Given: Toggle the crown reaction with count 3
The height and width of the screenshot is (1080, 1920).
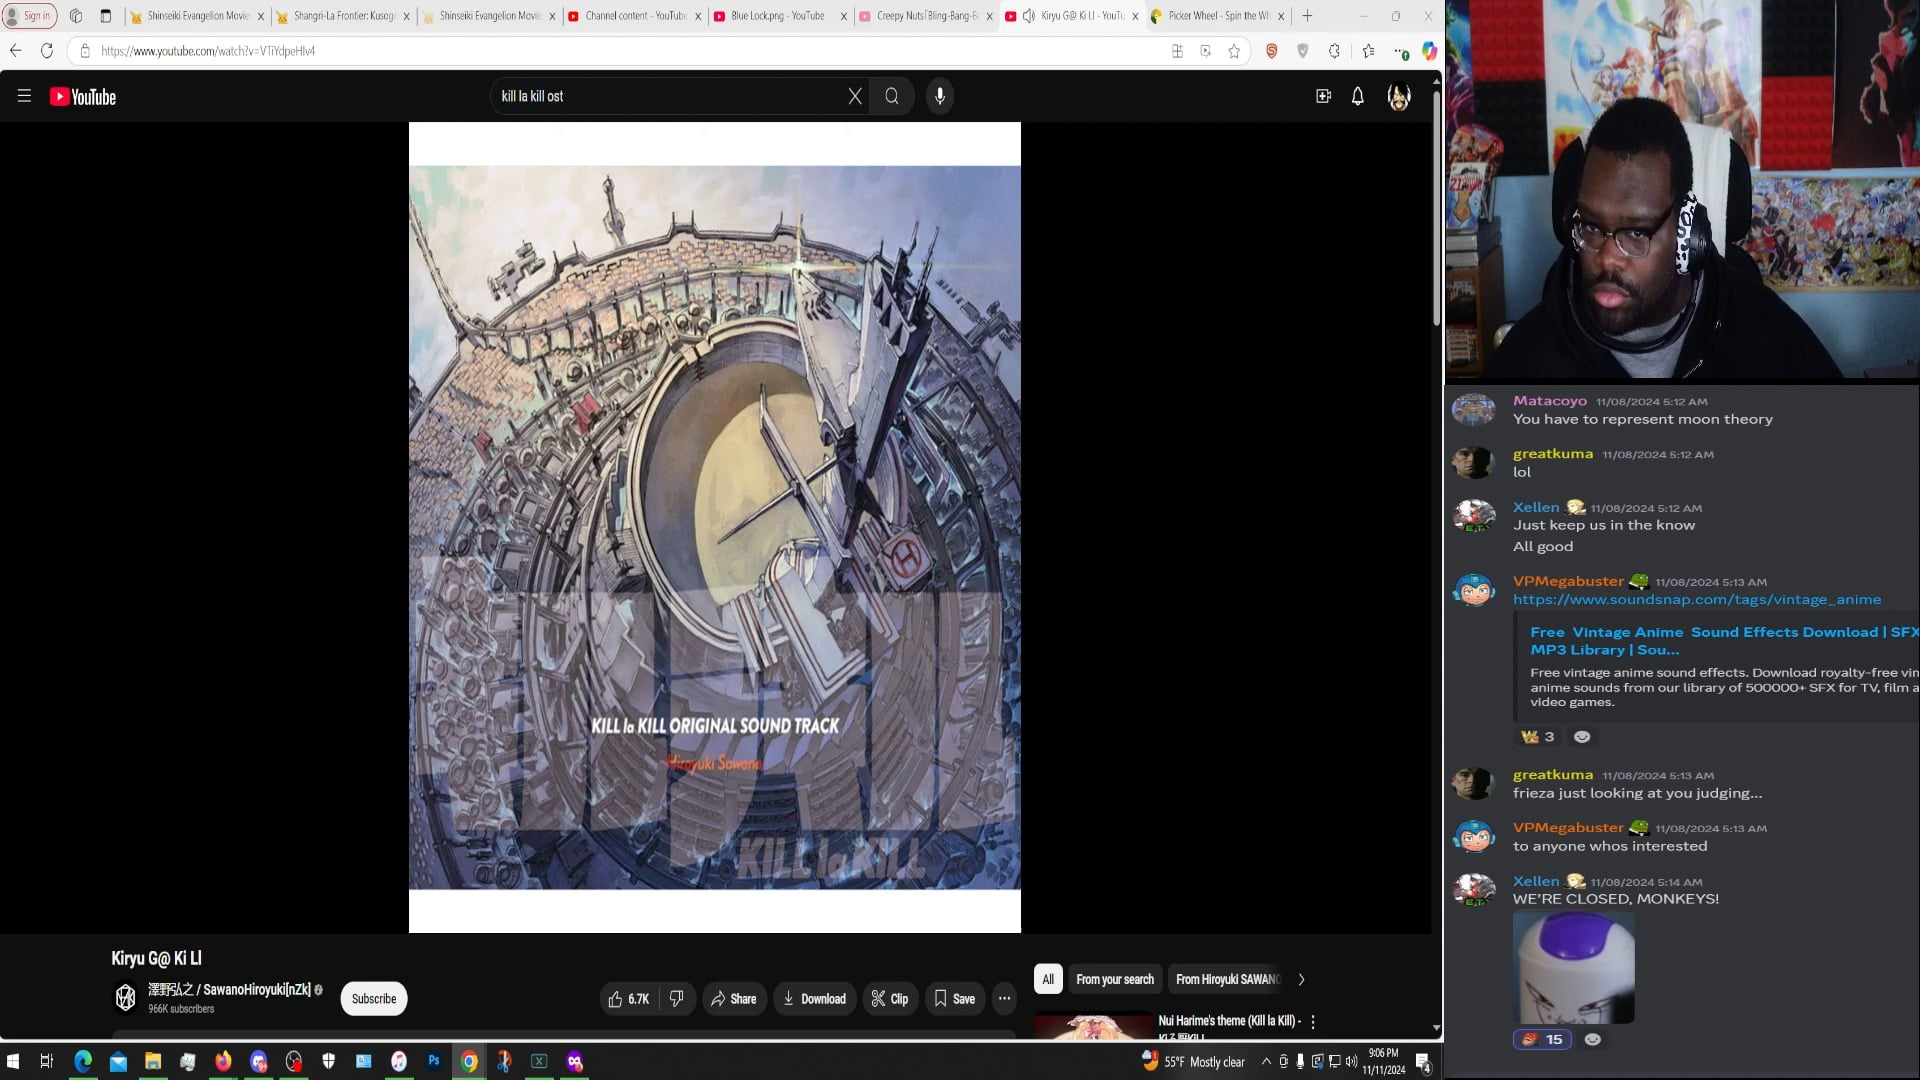Looking at the screenshot, I should tap(1538, 737).
